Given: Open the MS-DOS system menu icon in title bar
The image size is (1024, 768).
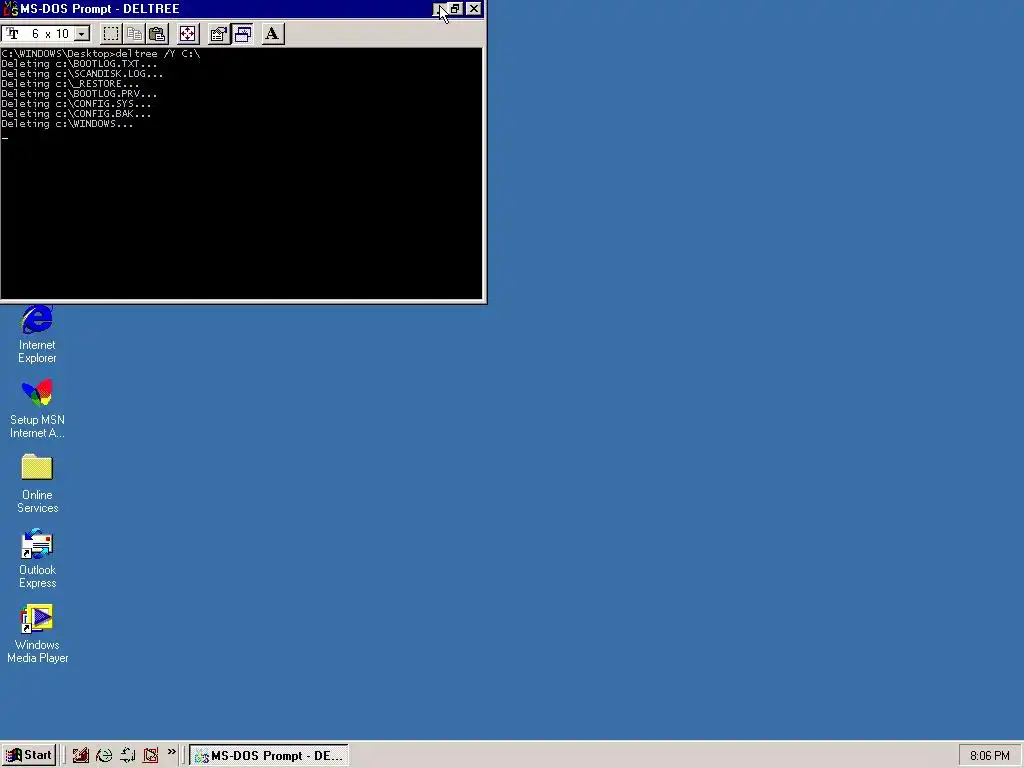Looking at the screenshot, I should [10, 8].
